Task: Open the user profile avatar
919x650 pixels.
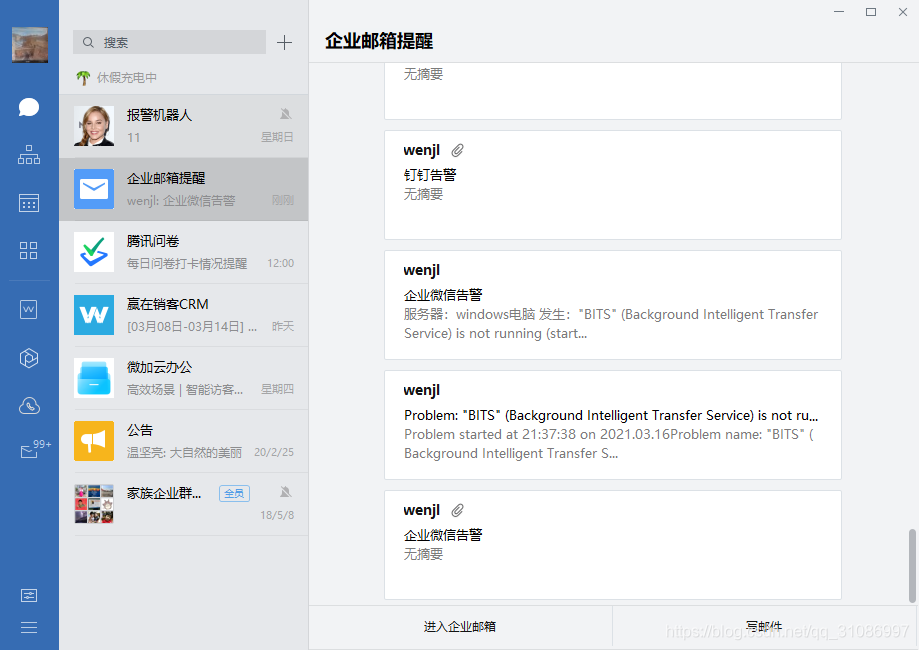Action: 30,45
